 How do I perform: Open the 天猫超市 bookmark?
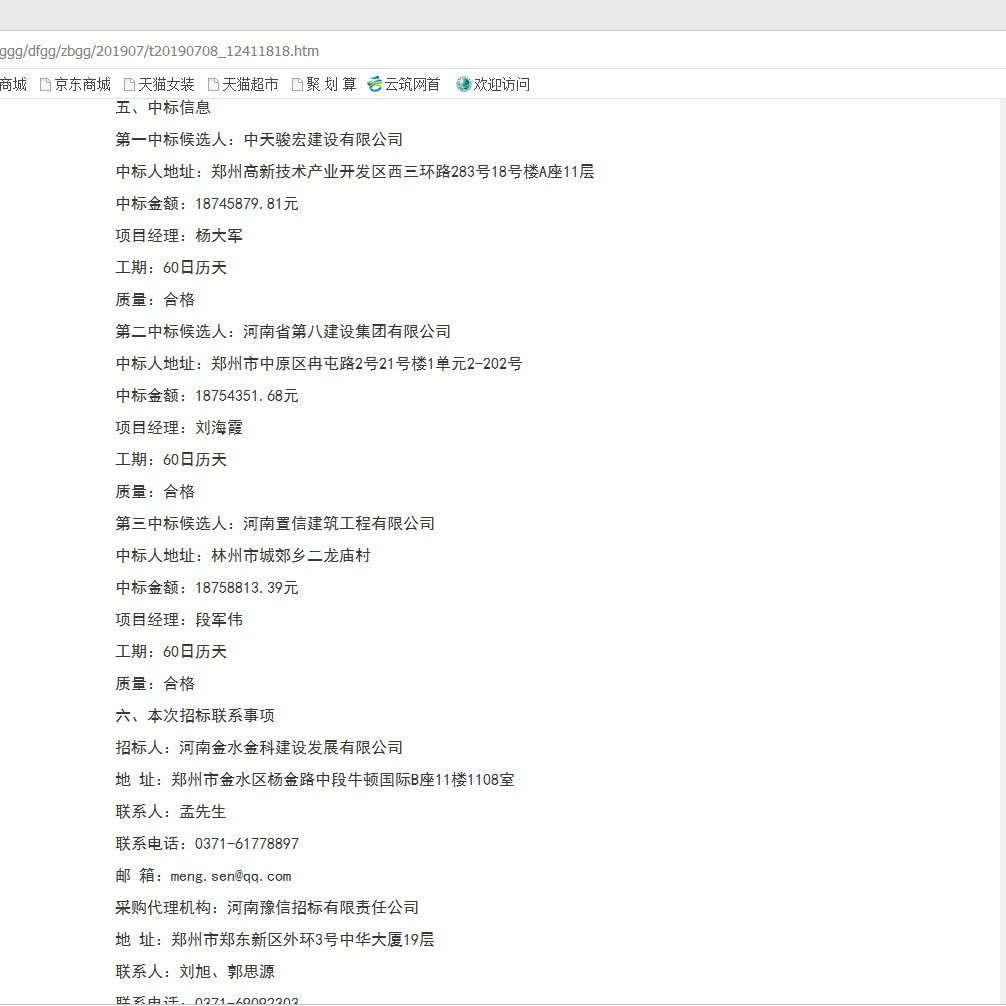[x=243, y=84]
